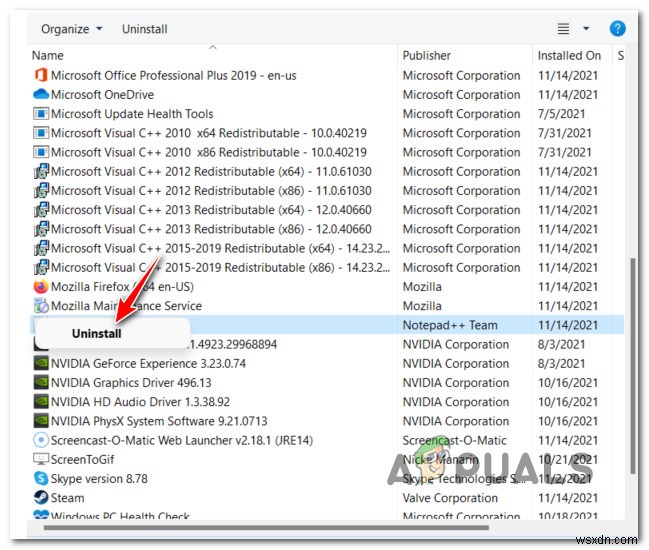Click Uninstall in the toolbar

point(144,29)
